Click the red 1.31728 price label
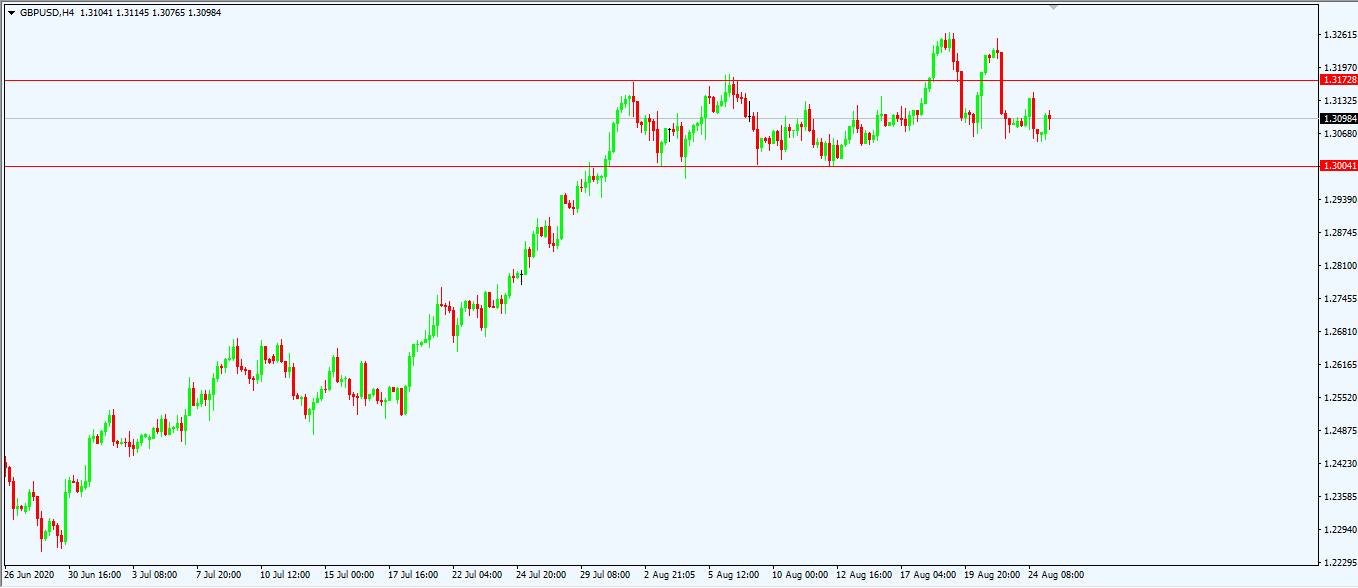 click(x=1339, y=80)
